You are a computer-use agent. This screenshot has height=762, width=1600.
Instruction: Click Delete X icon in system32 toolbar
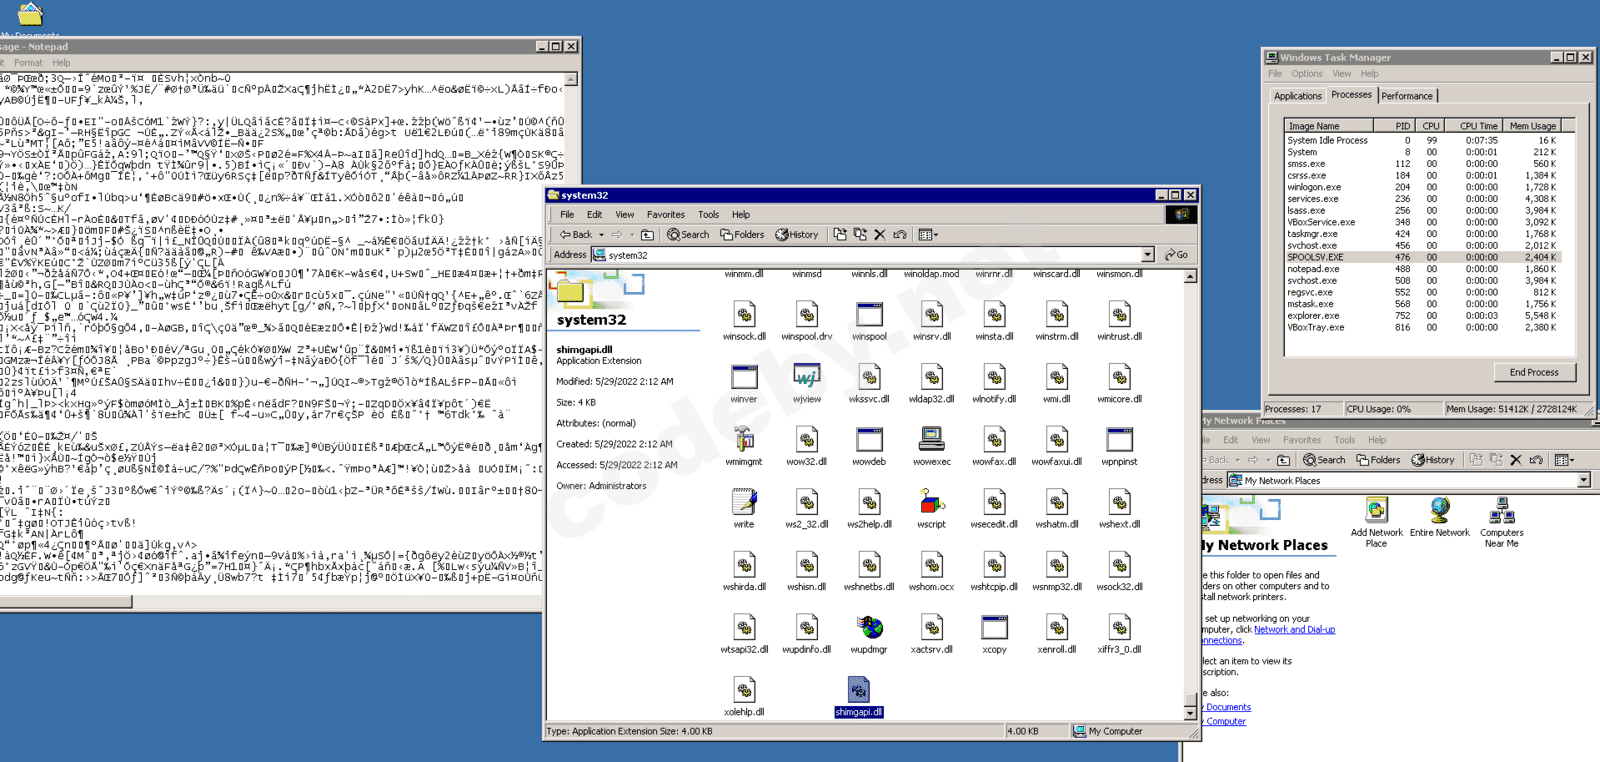[x=880, y=235]
